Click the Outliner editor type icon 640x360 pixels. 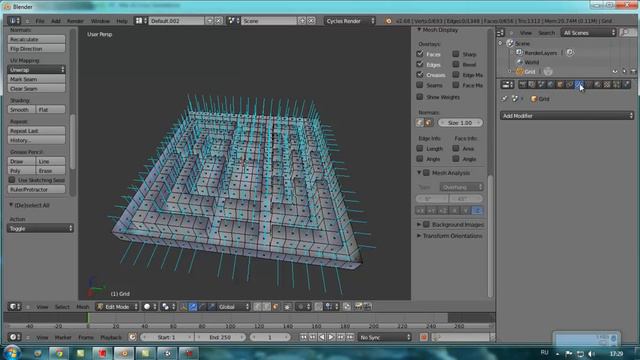(501, 33)
